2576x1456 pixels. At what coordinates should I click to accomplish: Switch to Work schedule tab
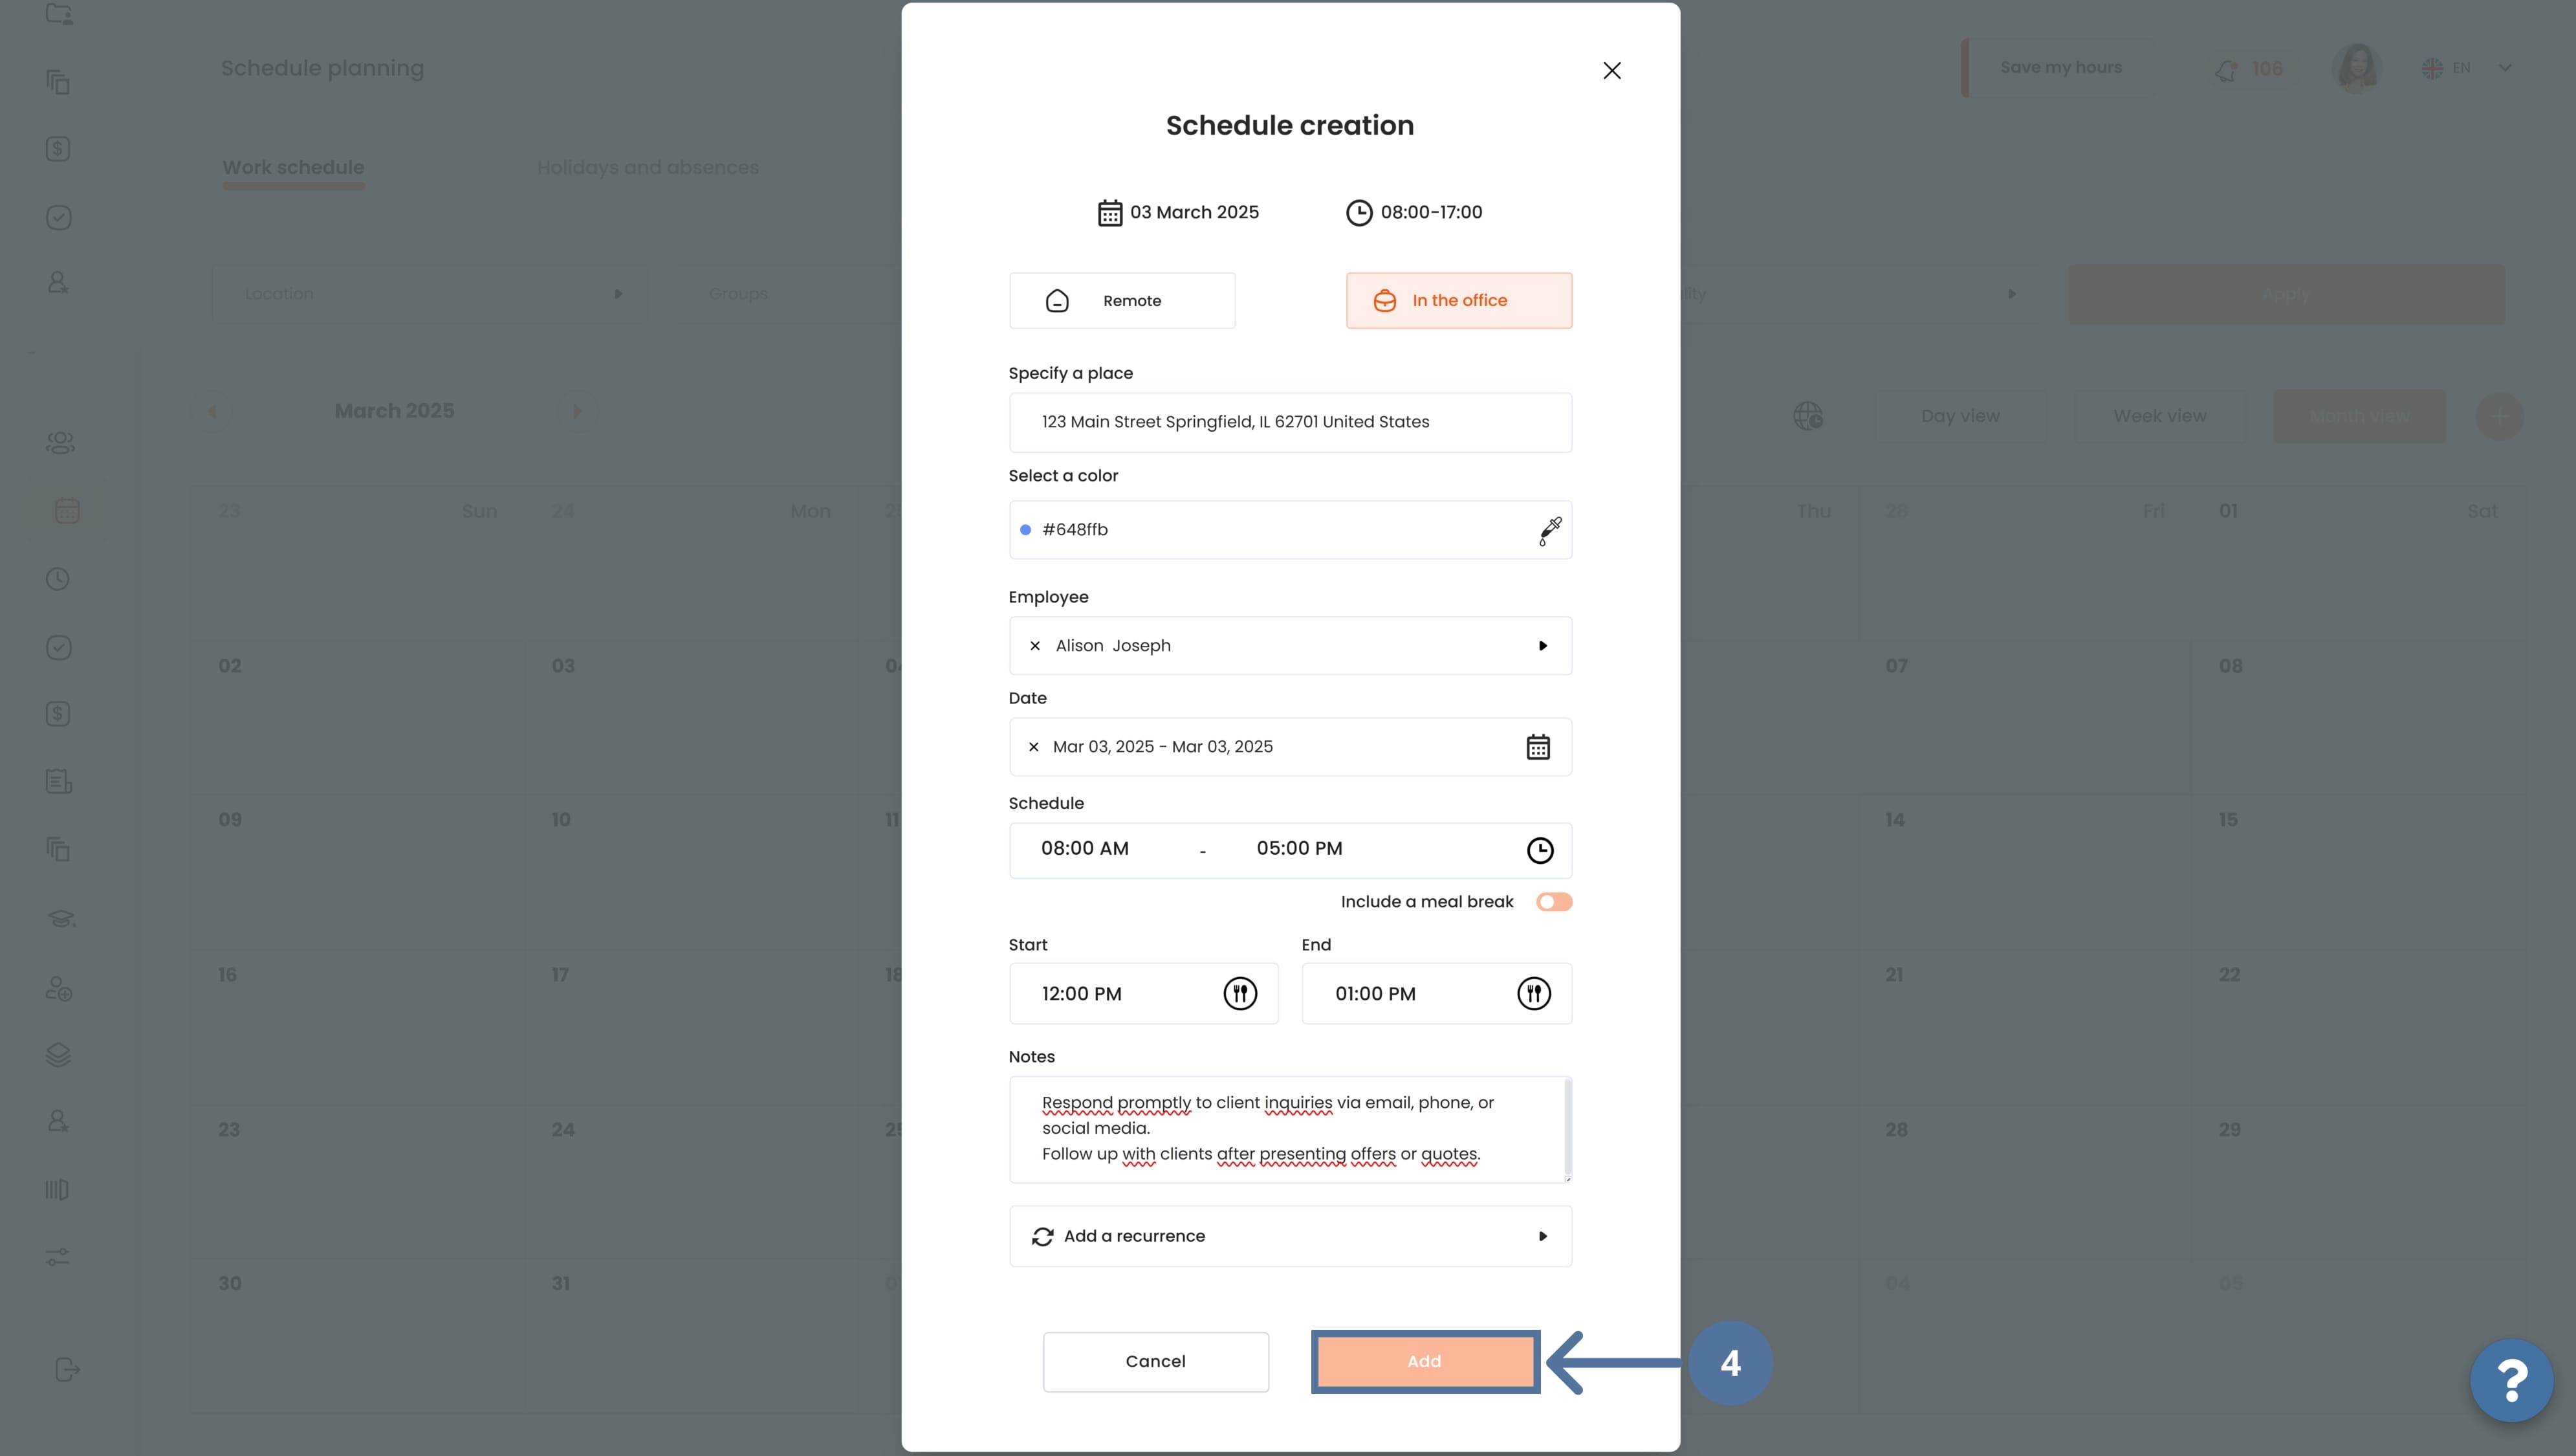point(293,168)
